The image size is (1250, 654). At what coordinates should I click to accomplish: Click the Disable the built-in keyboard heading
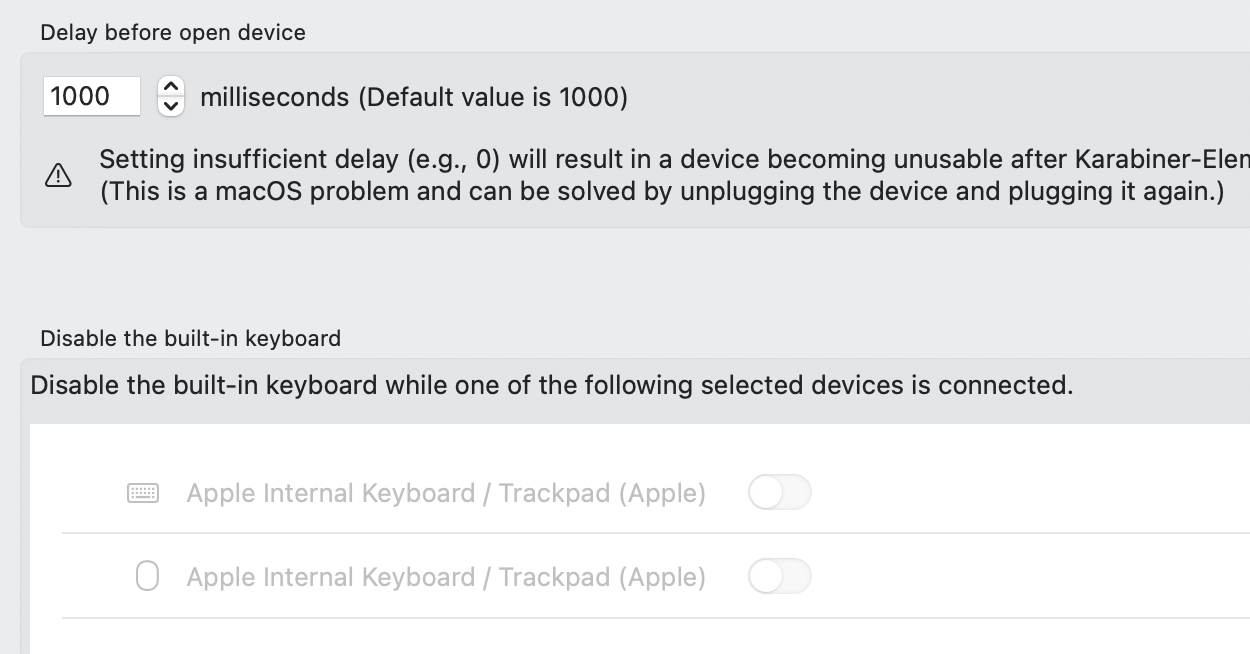pyautogui.click(x=188, y=338)
